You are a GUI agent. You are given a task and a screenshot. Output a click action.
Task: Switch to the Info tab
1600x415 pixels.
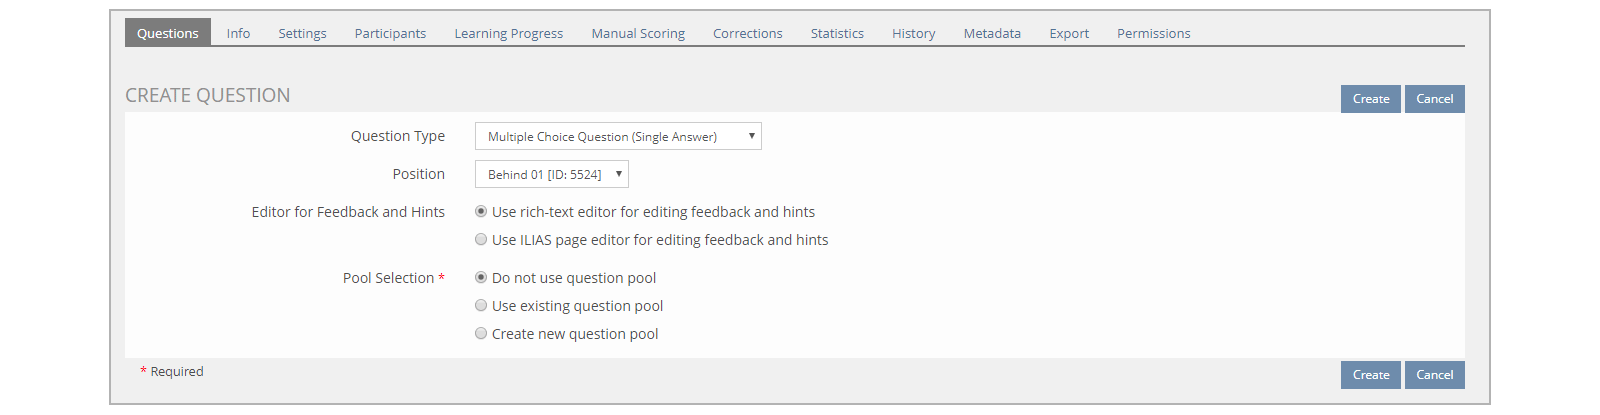point(238,33)
